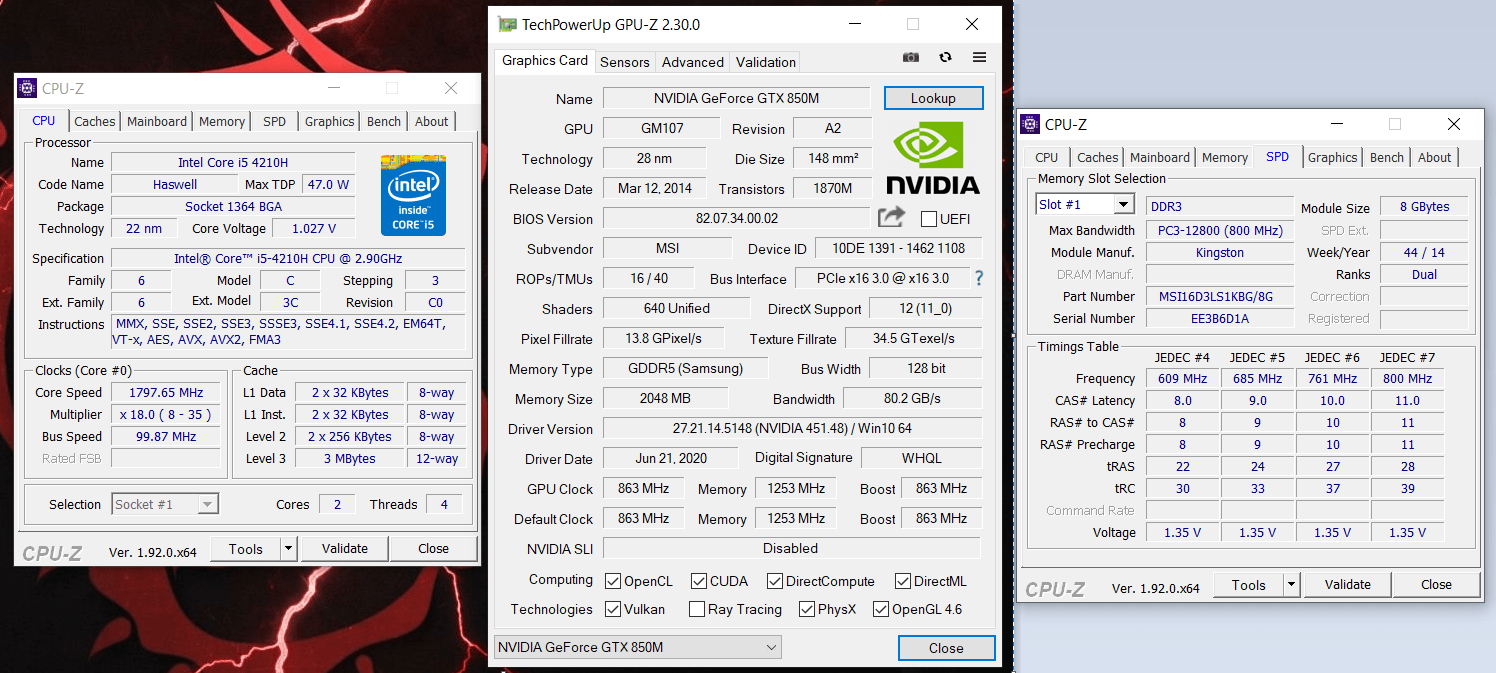Click right CPU-Z window title icon
The height and width of the screenshot is (673, 1496).
[x=1030, y=124]
